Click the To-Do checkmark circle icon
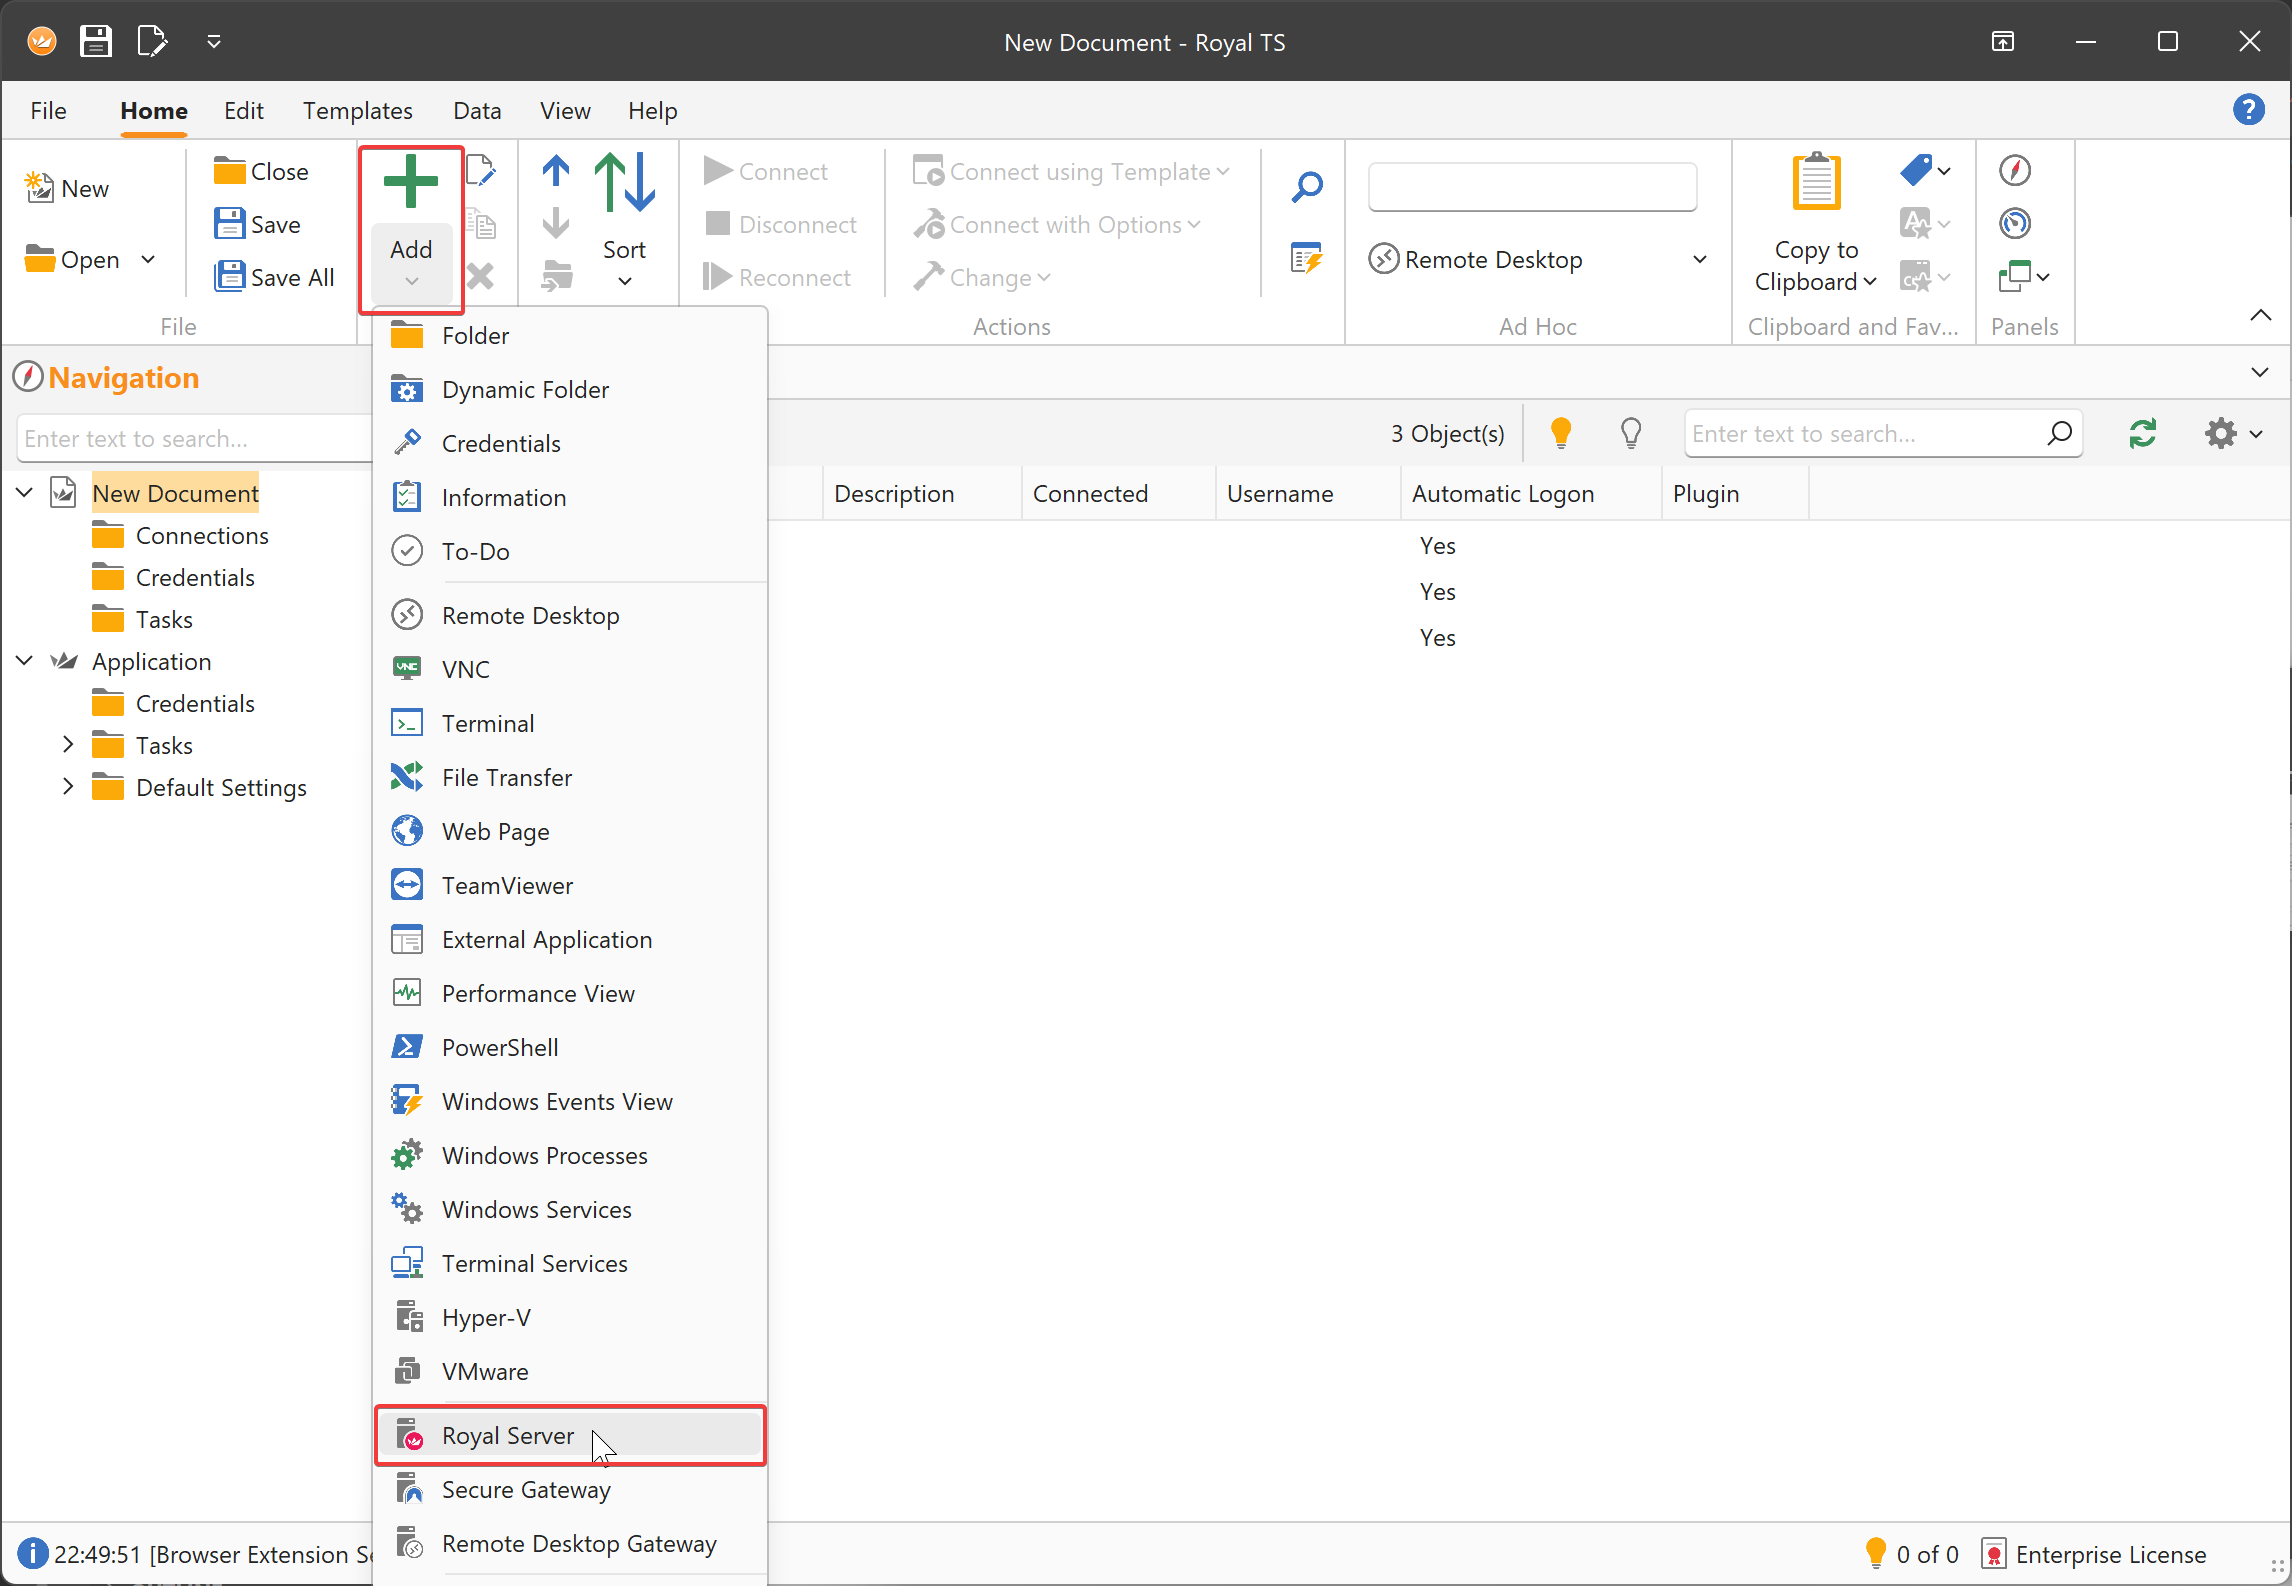The width and height of the screenshot is (2292, 1586). (407, 551)
